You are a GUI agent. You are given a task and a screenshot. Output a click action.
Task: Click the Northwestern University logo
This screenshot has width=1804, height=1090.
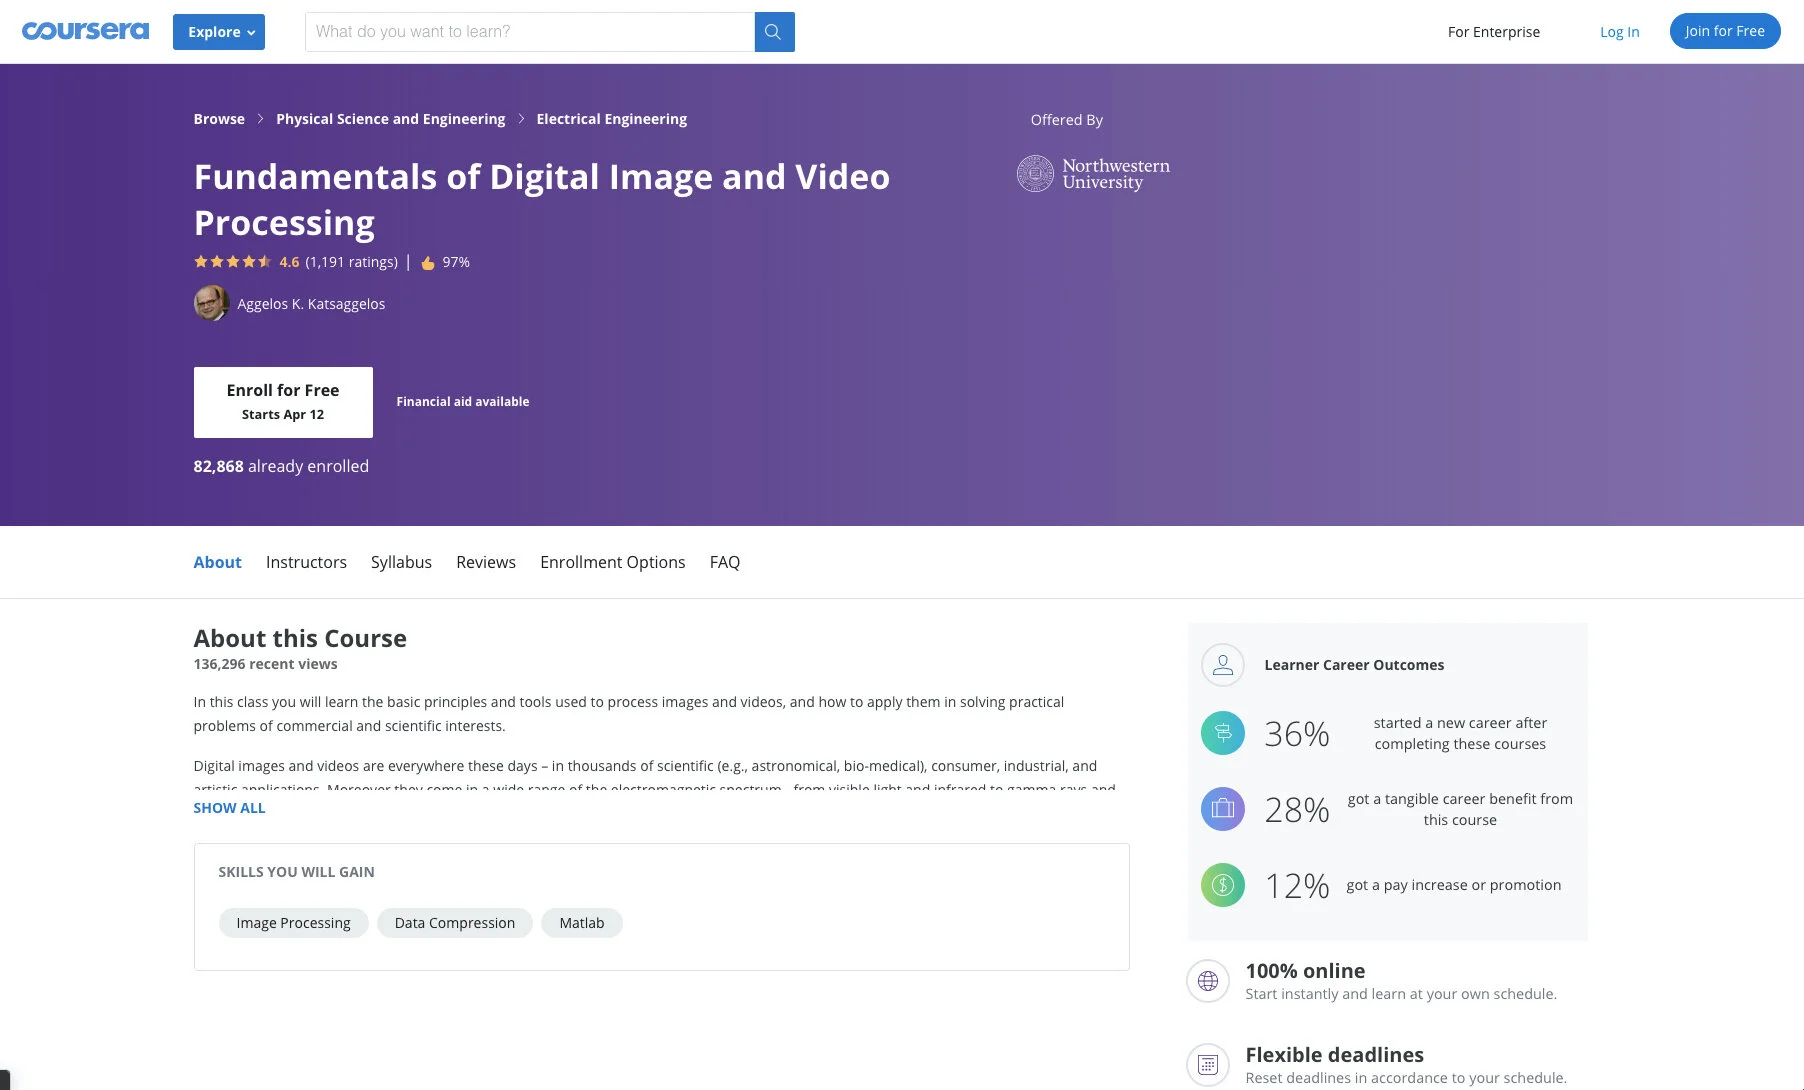click(x=1093, y=173)
